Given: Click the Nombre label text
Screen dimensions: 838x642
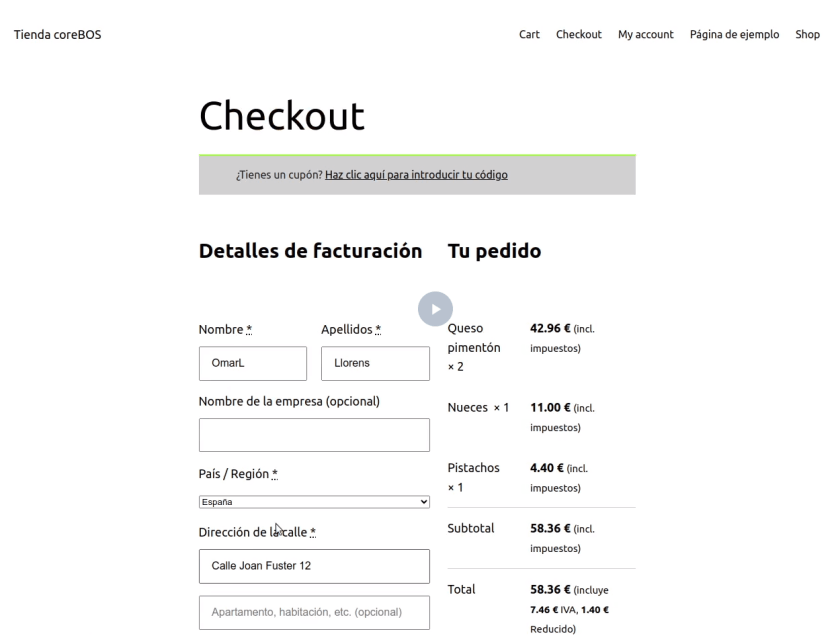Looking at the screenshot, I should click(x=221, y=329).
